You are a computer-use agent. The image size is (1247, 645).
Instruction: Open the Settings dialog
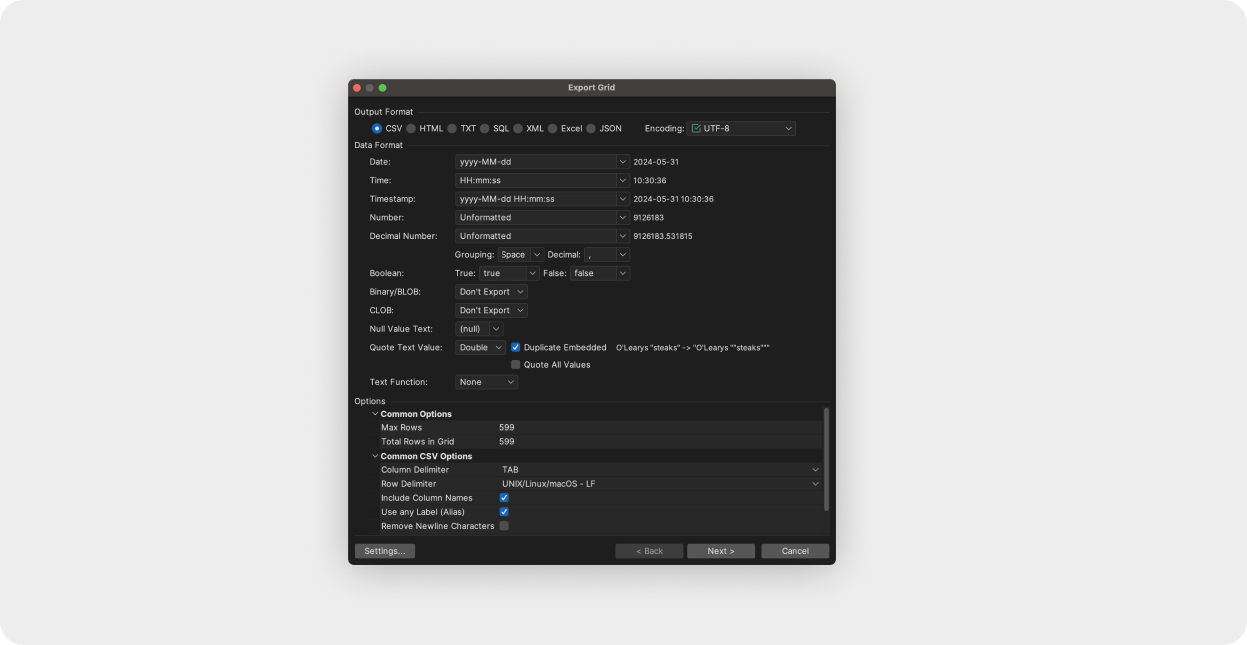tap(384, 550)
